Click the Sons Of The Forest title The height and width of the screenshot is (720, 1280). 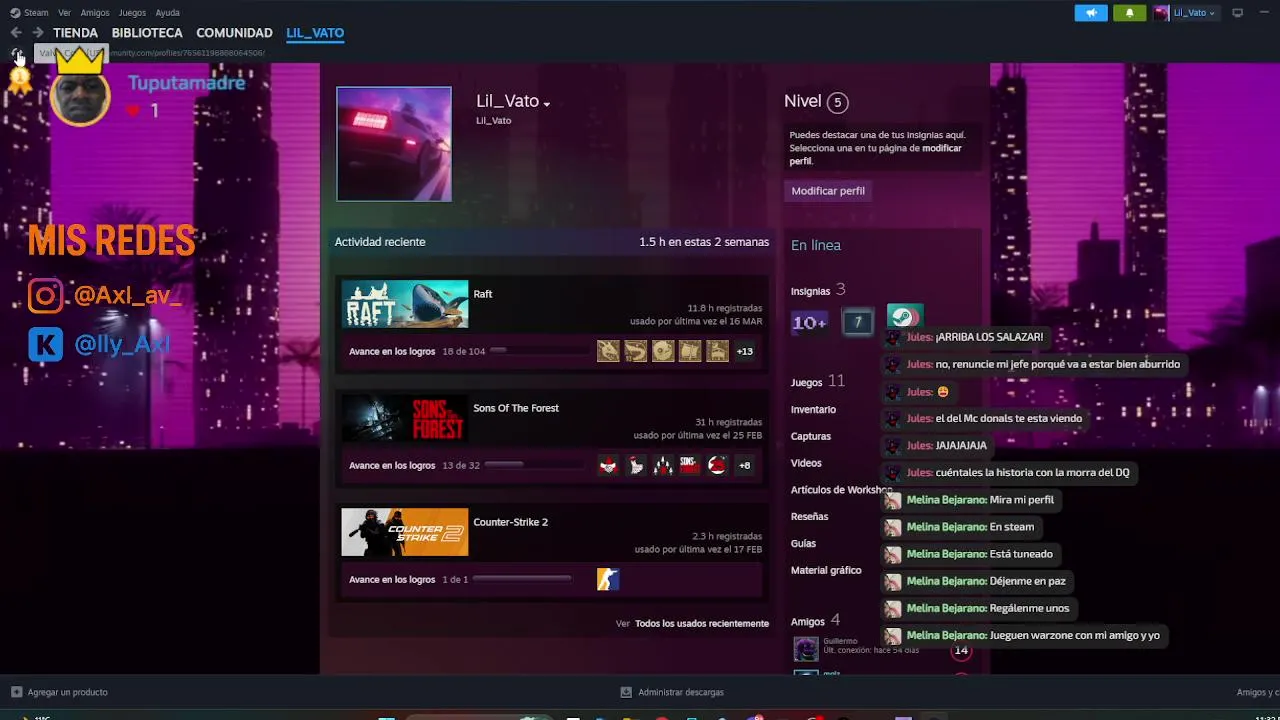click(x=516, y=408)
